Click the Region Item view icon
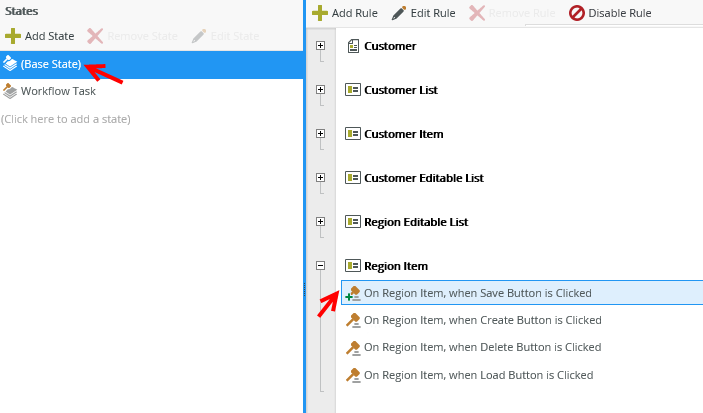703x413 pixels. click(353, 265)
